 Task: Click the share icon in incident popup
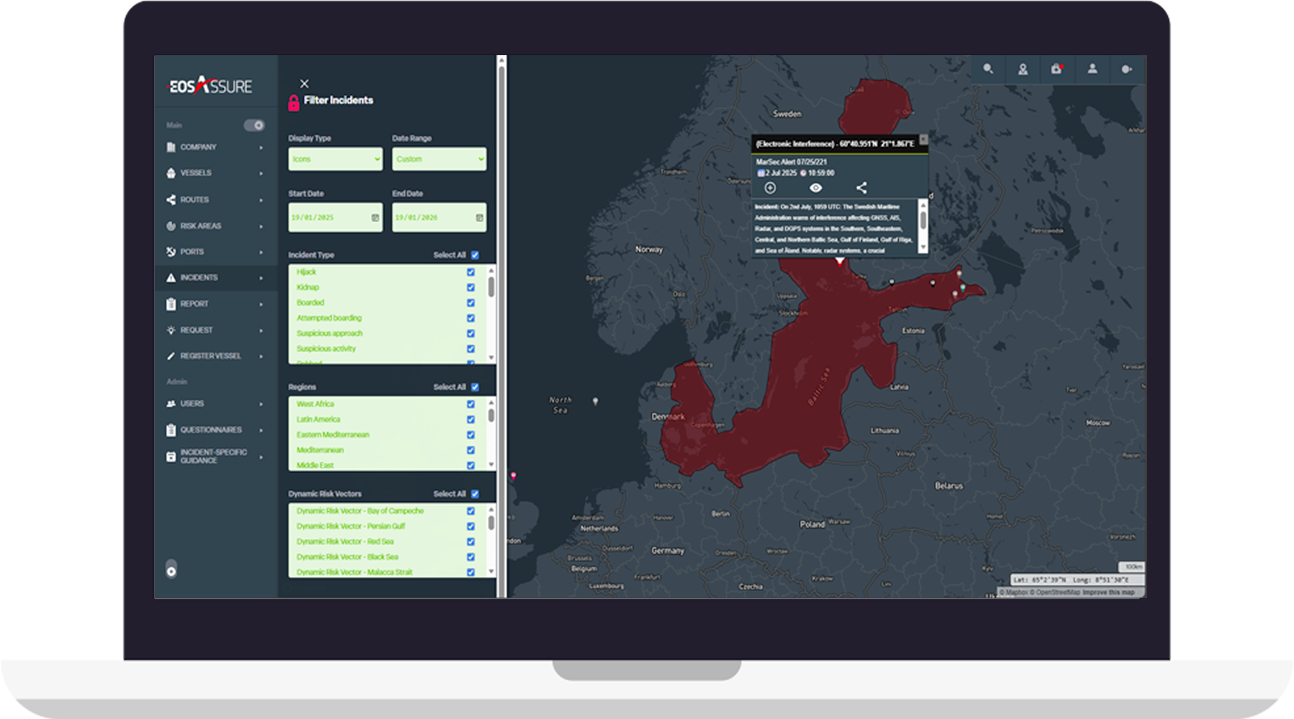tap(861, 188)
